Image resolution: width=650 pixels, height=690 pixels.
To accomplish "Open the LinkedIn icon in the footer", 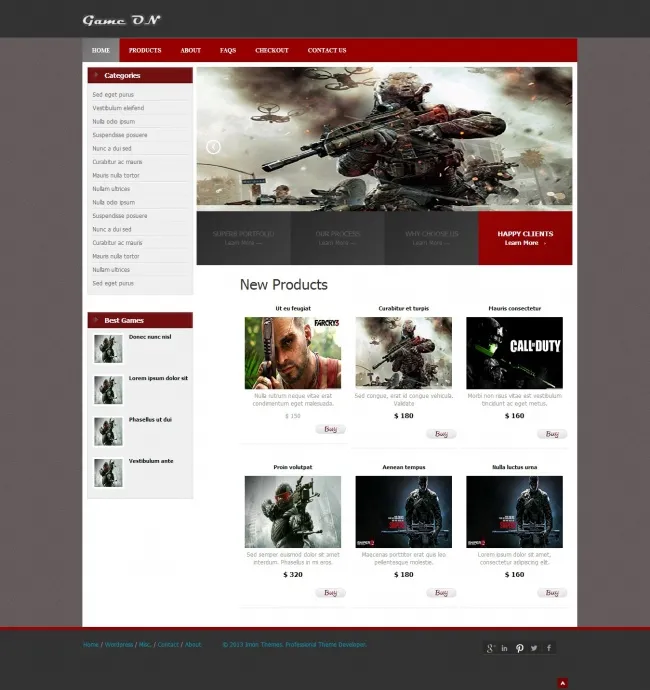I will point(504,648).
